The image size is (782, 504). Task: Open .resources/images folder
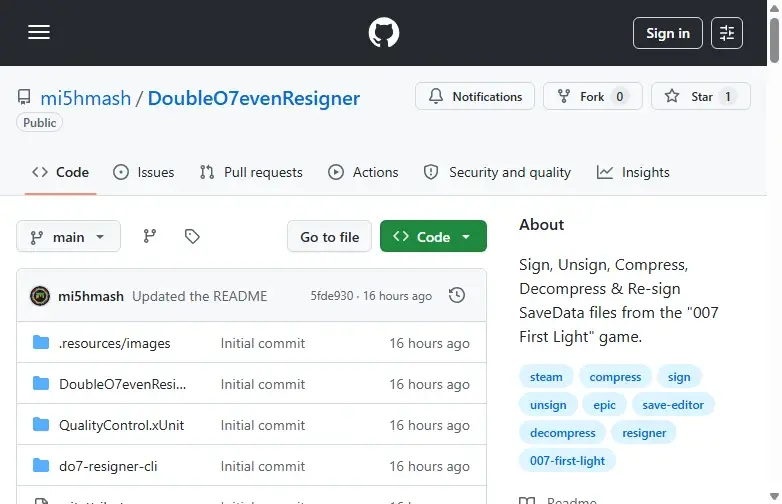pos(115,343)
